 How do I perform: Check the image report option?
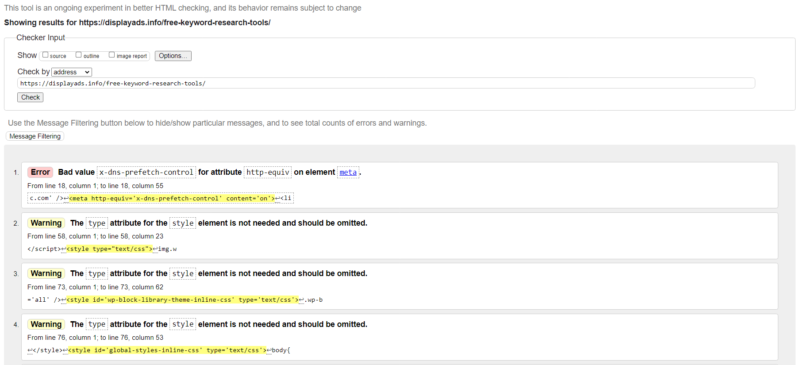pyautogui.click(x=112, y=55)
